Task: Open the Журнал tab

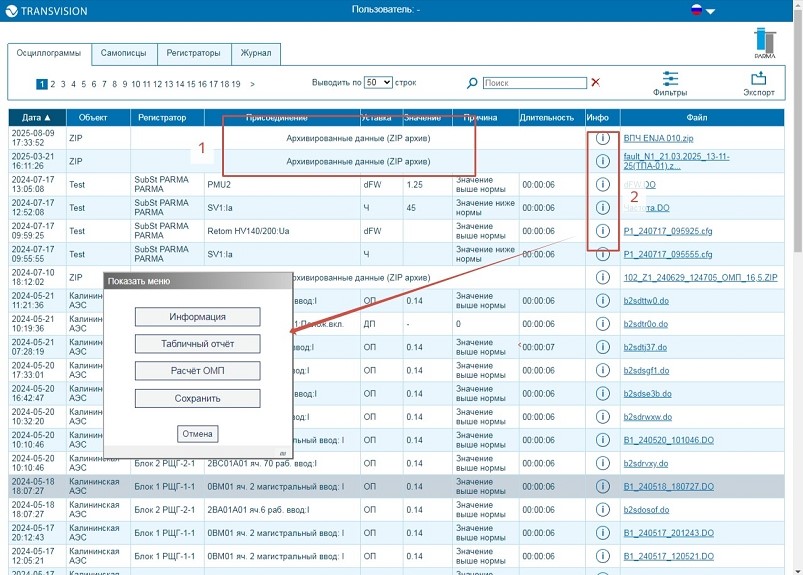Action: [256, 53]
